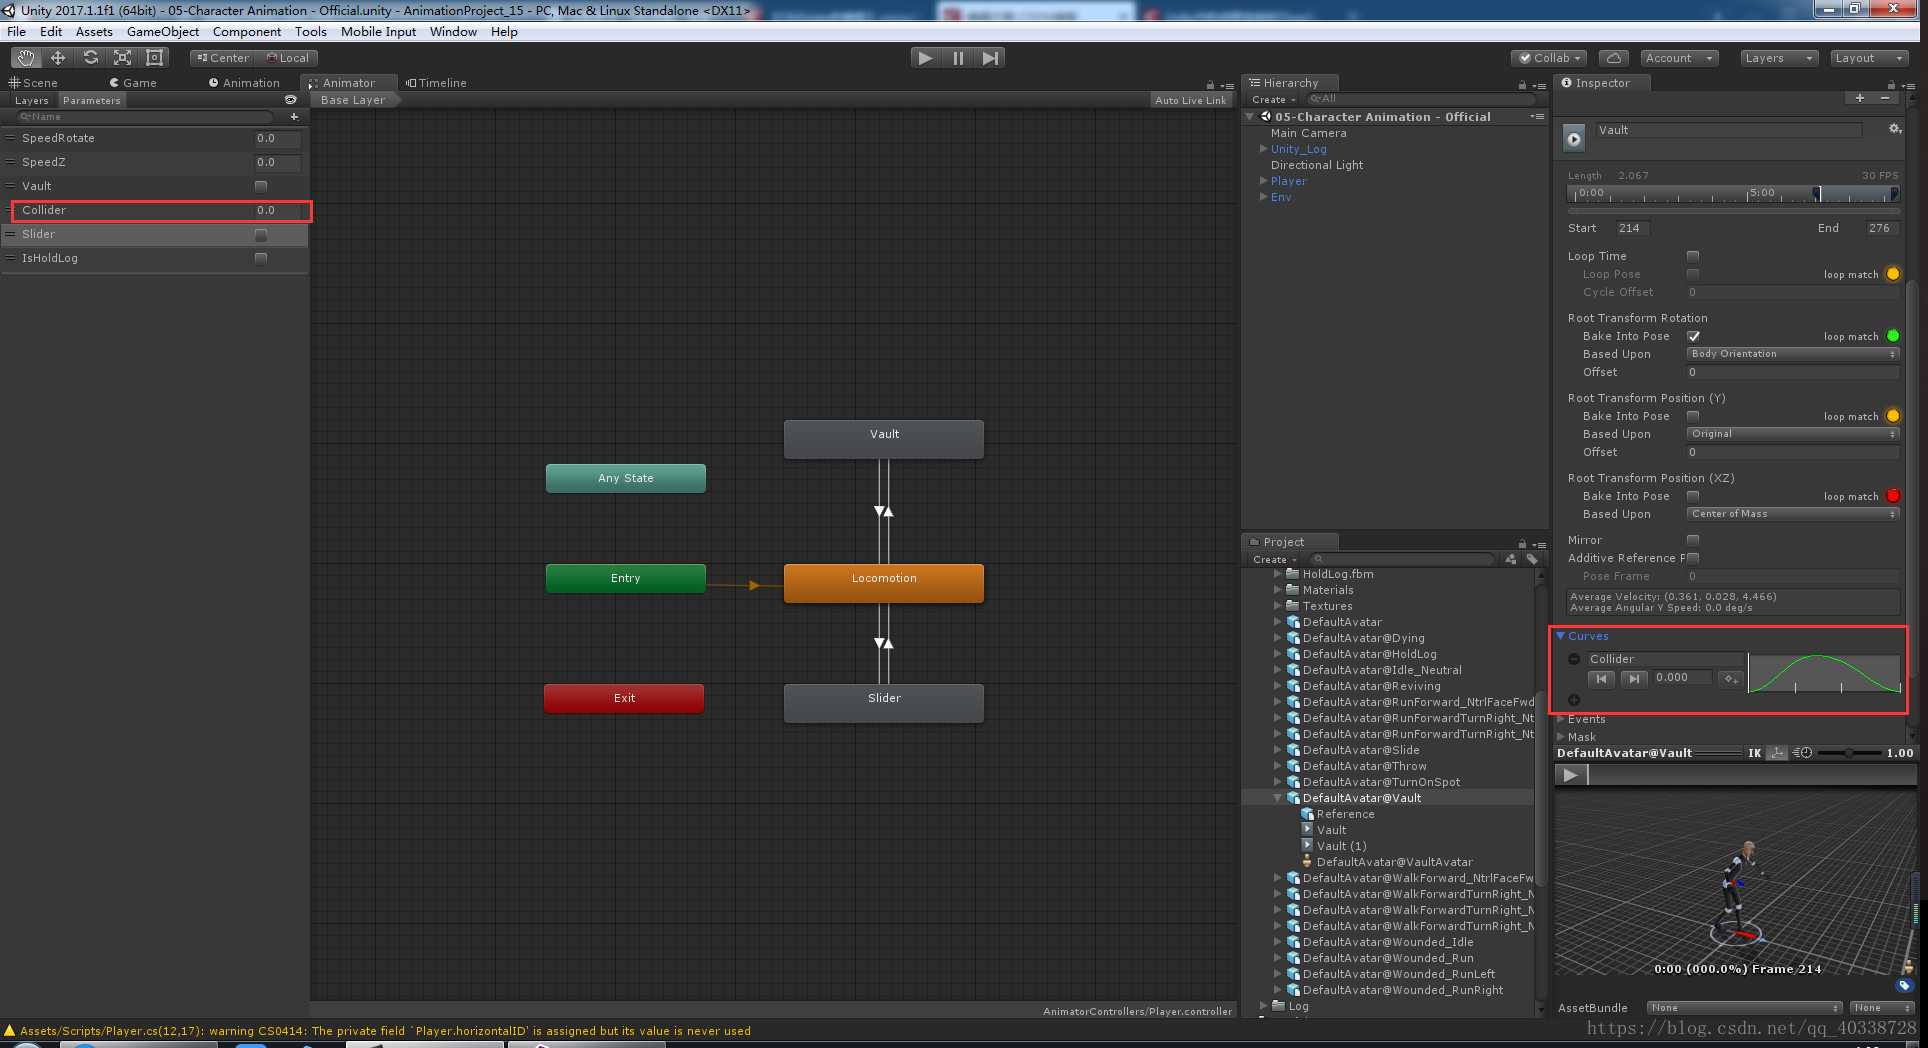The height and width of the screenshot is (1048, 1928).
Task: Select the Locomotion state node
Action: point(884,582)
